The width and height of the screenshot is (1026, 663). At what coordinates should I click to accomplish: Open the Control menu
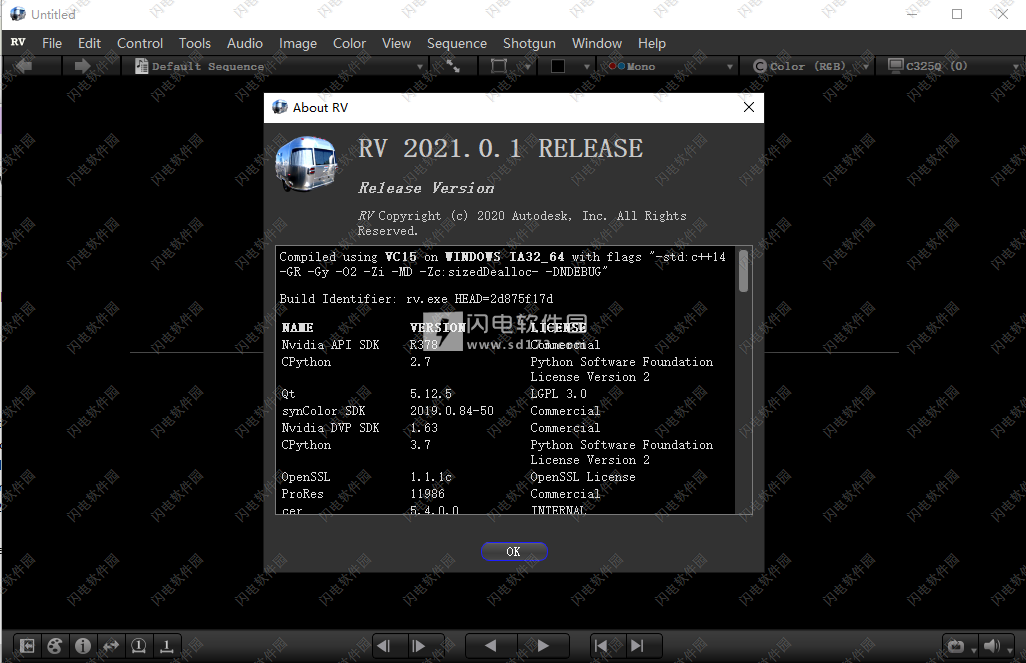click(140, 43)
